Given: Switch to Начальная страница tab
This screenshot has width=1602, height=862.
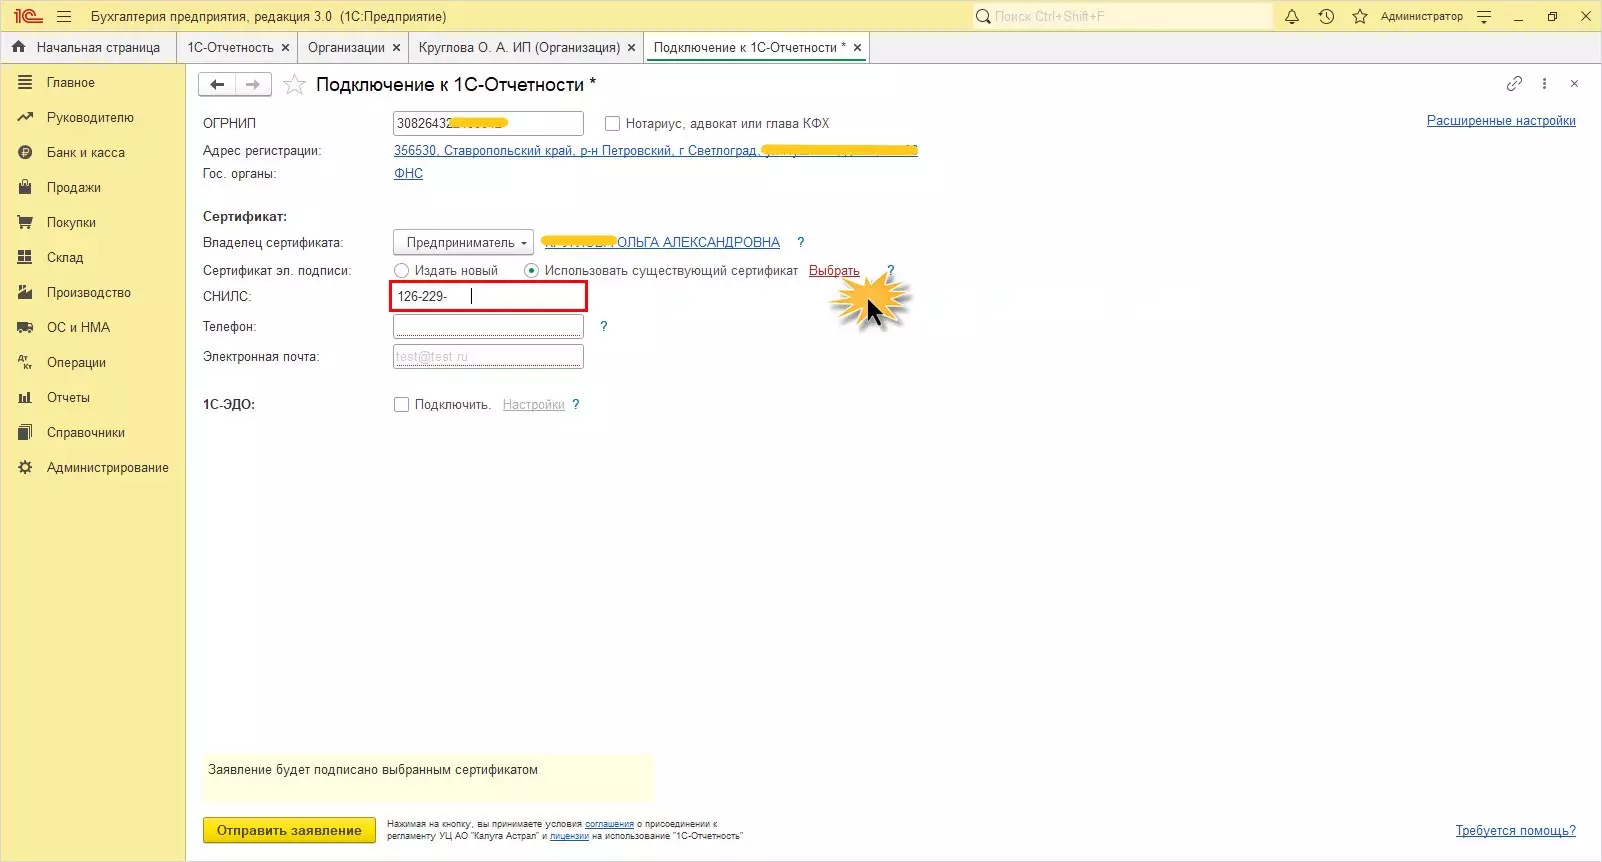Looking at the screenshot, I should point(87,47).
